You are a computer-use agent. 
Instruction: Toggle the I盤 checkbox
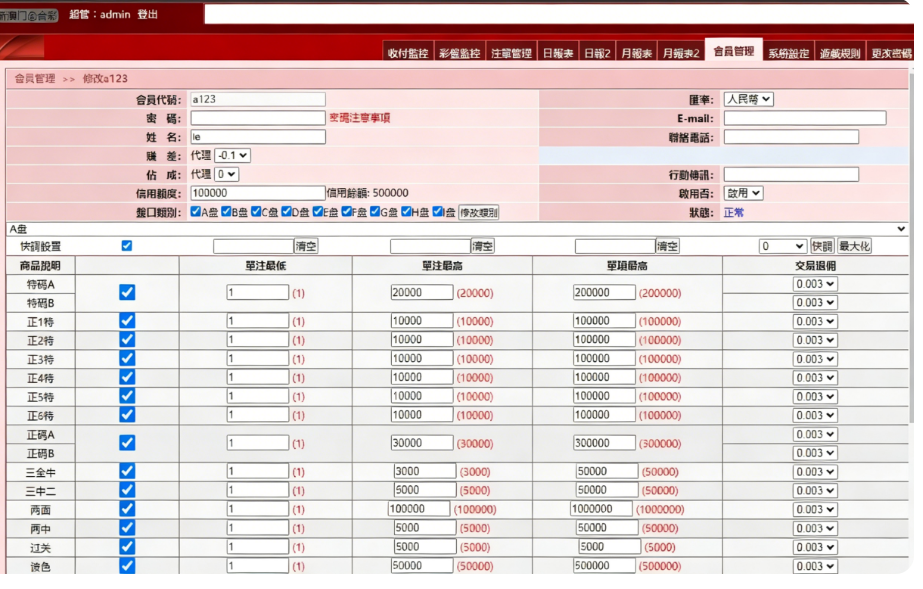coord(437,212)
